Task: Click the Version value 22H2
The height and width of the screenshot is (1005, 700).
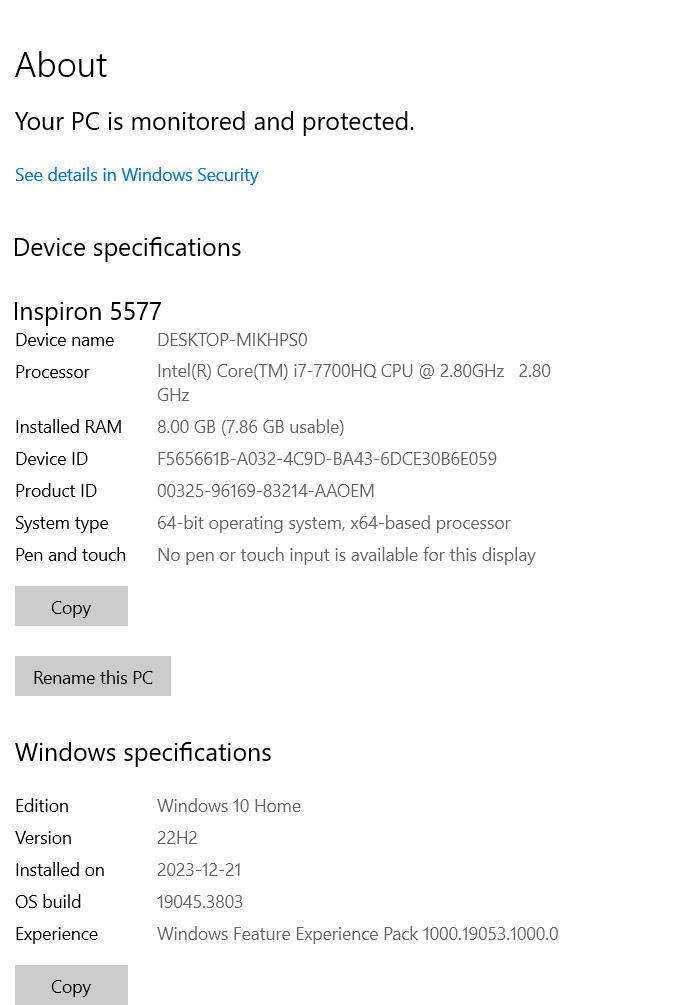Action: [x=175, y=837]
